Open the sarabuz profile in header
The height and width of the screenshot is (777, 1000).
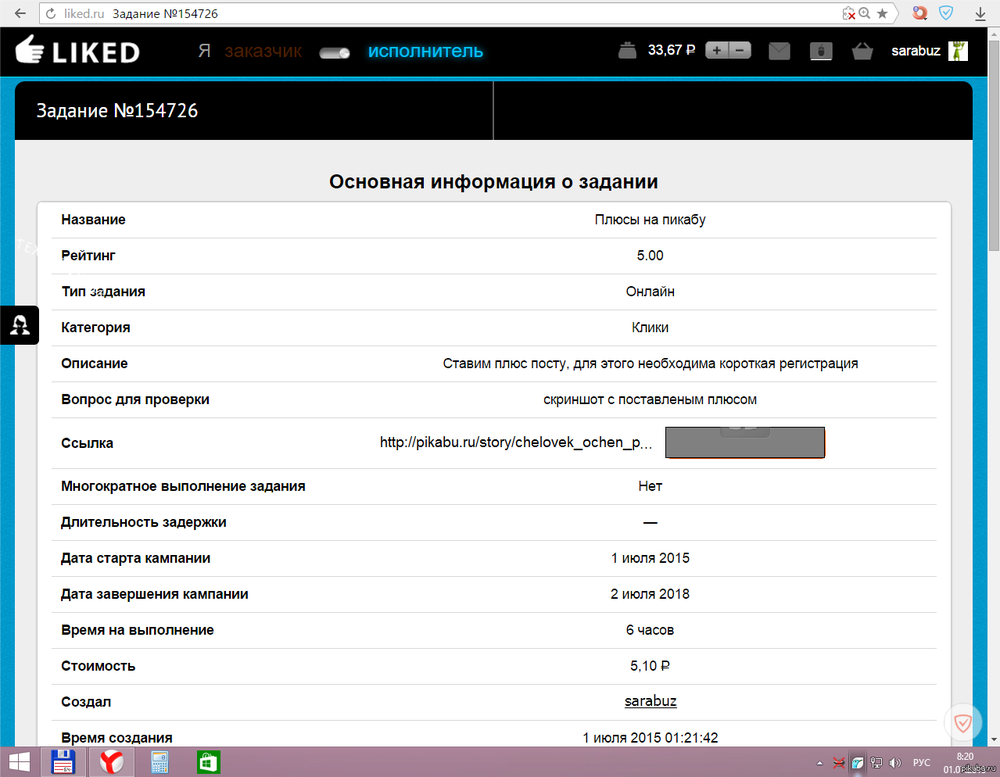click(915, 51)
